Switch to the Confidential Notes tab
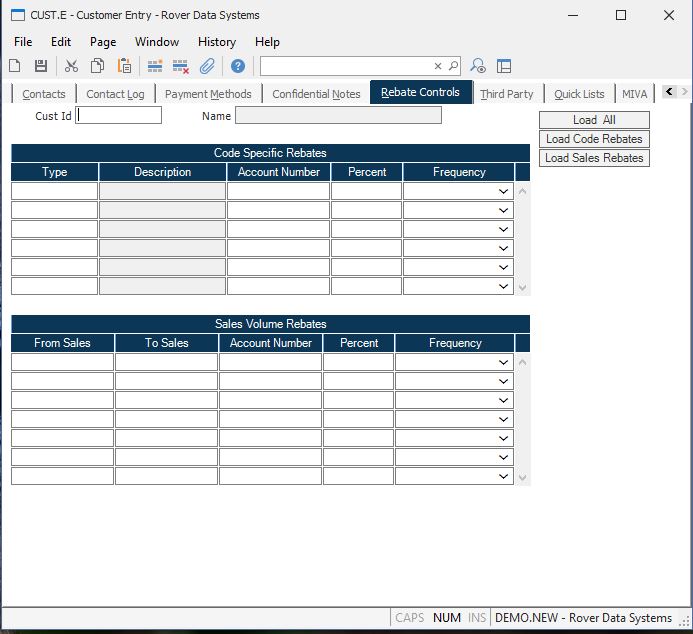Image resolution: width=693 pixels, height=634 pixels. coord(316,94)
